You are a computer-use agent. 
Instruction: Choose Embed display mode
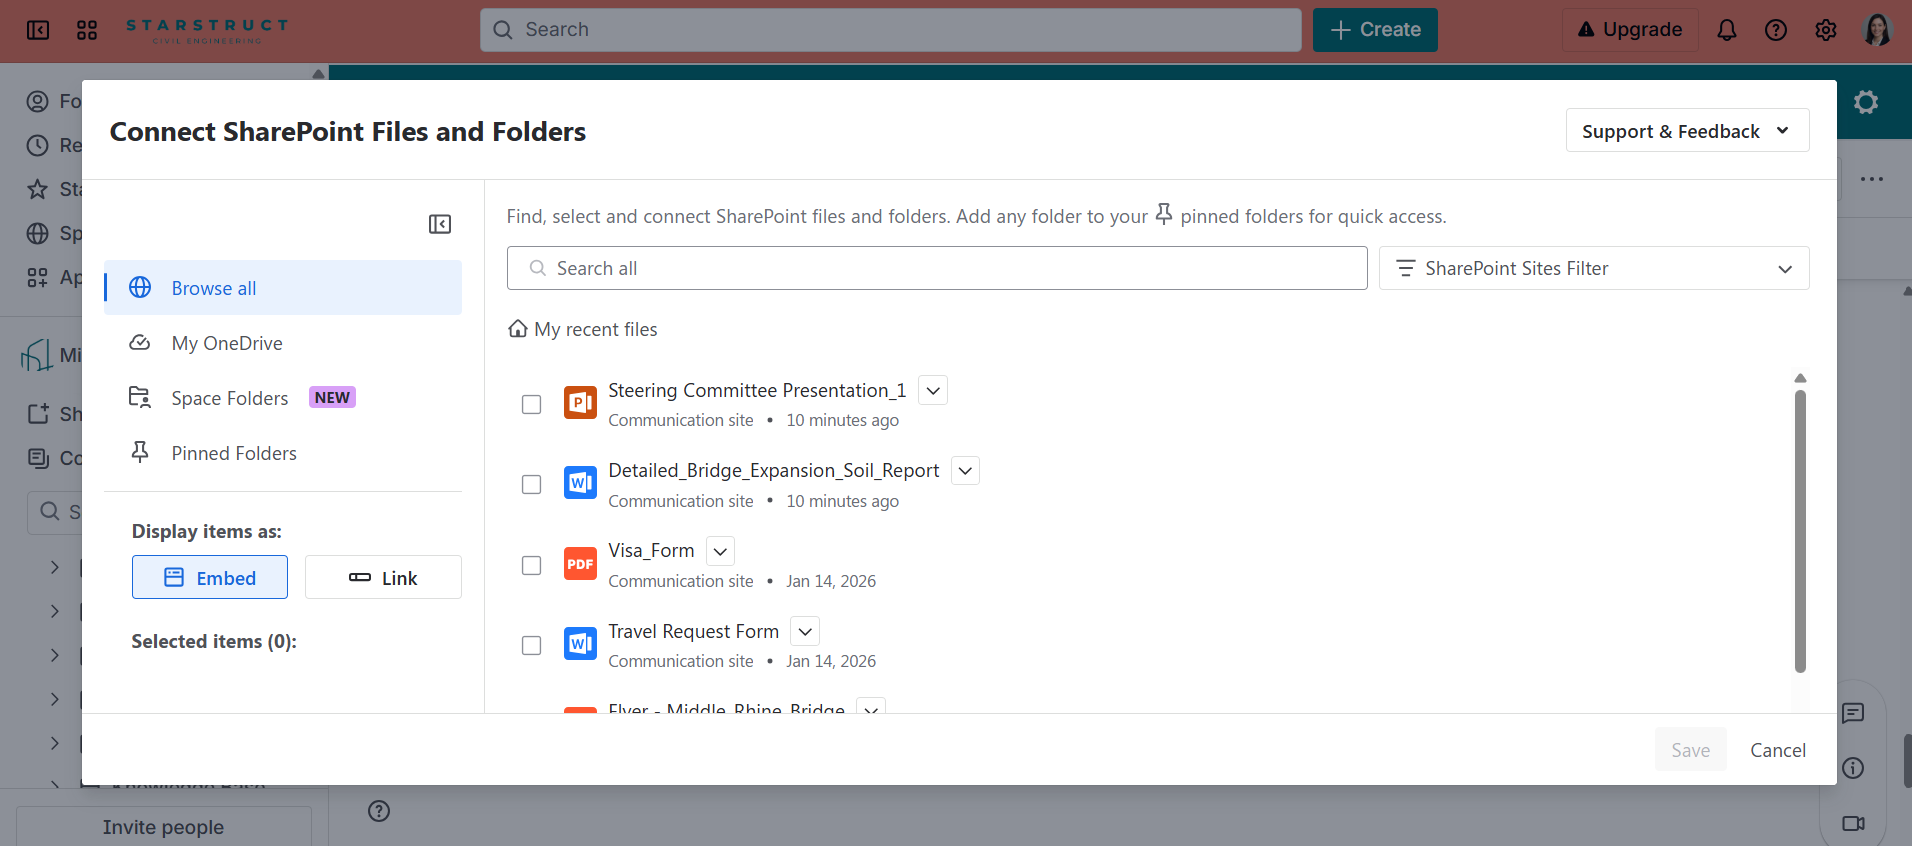point(210,577)
